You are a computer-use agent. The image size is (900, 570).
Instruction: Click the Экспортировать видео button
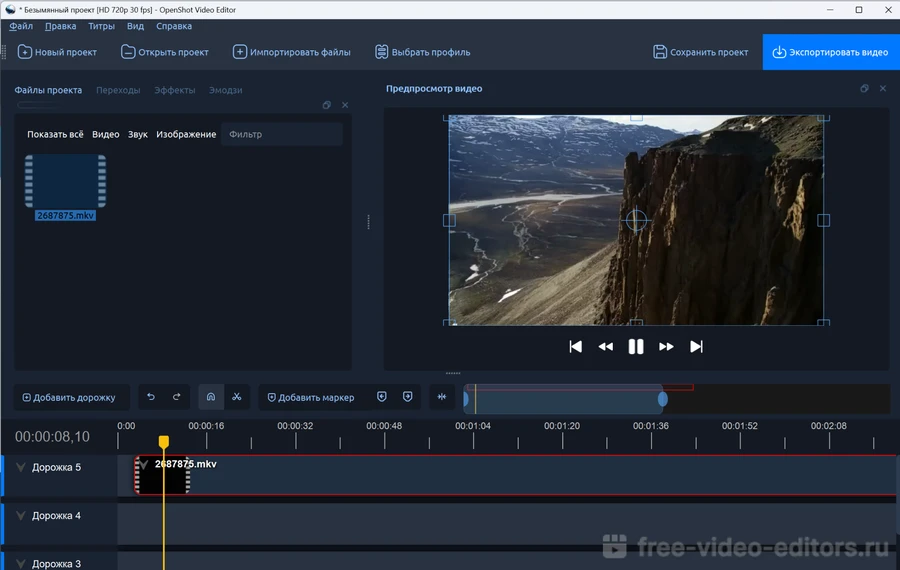click(830, 52)
